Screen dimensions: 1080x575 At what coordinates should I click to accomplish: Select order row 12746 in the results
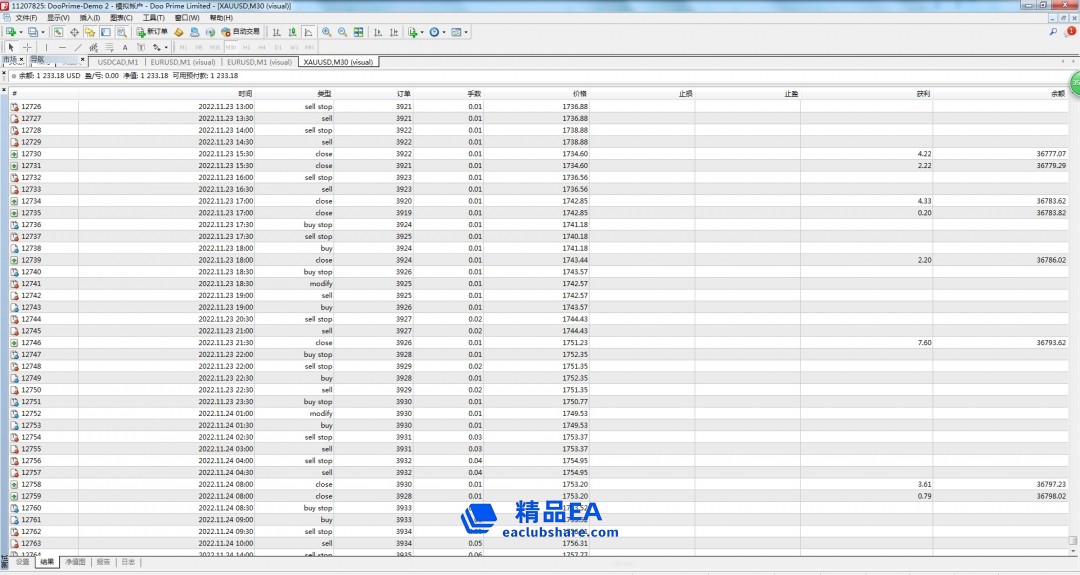[x=31, y=343]
